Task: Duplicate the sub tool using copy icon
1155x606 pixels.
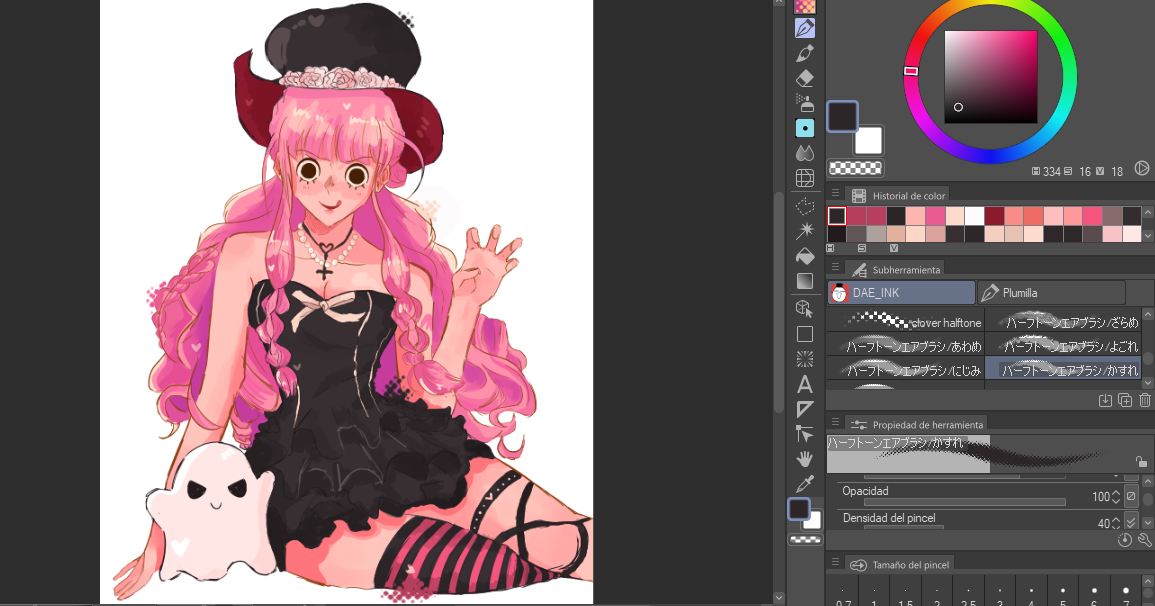Action: [x=1125, y=400]
